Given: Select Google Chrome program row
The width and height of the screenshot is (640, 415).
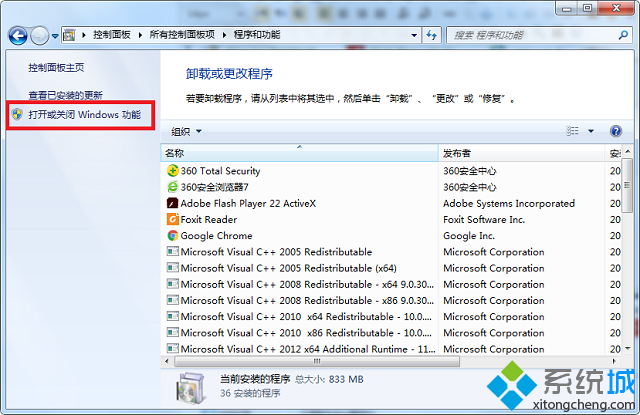Looking at the screenshot, I should tap(391, 235).
